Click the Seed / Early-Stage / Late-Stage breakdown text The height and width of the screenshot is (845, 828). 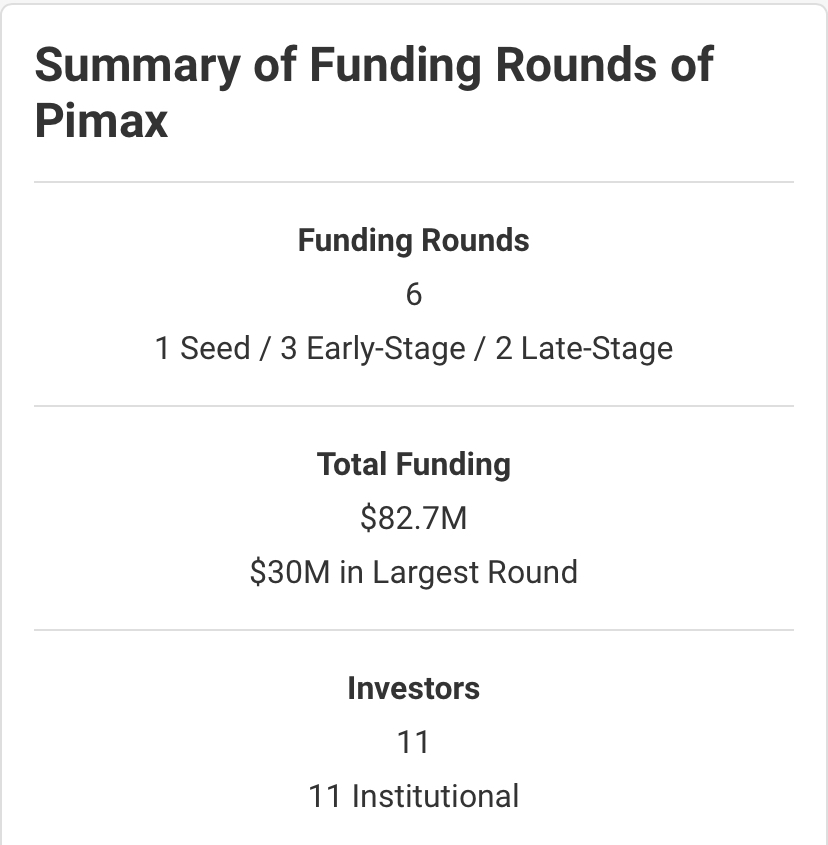[x=413, y=348]
